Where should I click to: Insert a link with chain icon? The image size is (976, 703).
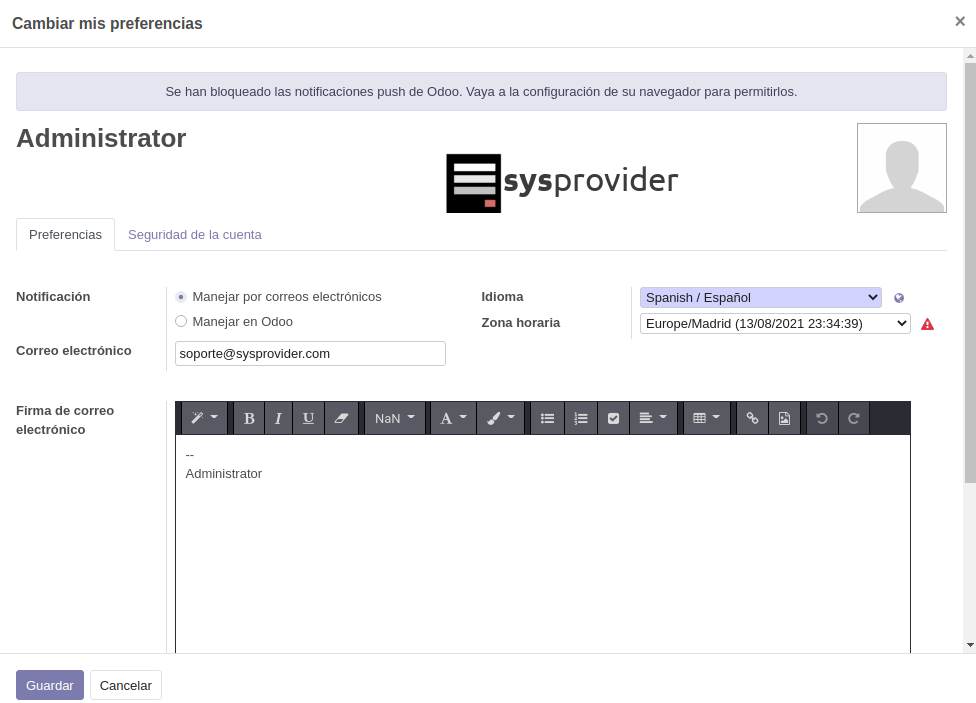click(x=752, y=418)
